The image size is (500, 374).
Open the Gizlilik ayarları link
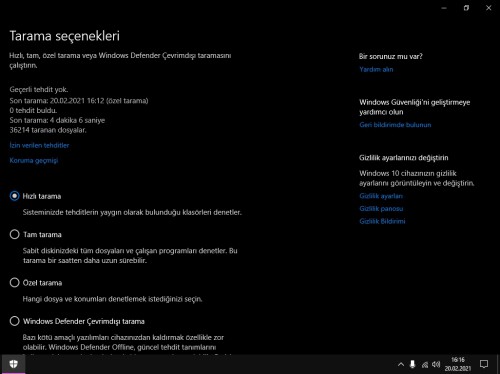(x=381, y=196)
